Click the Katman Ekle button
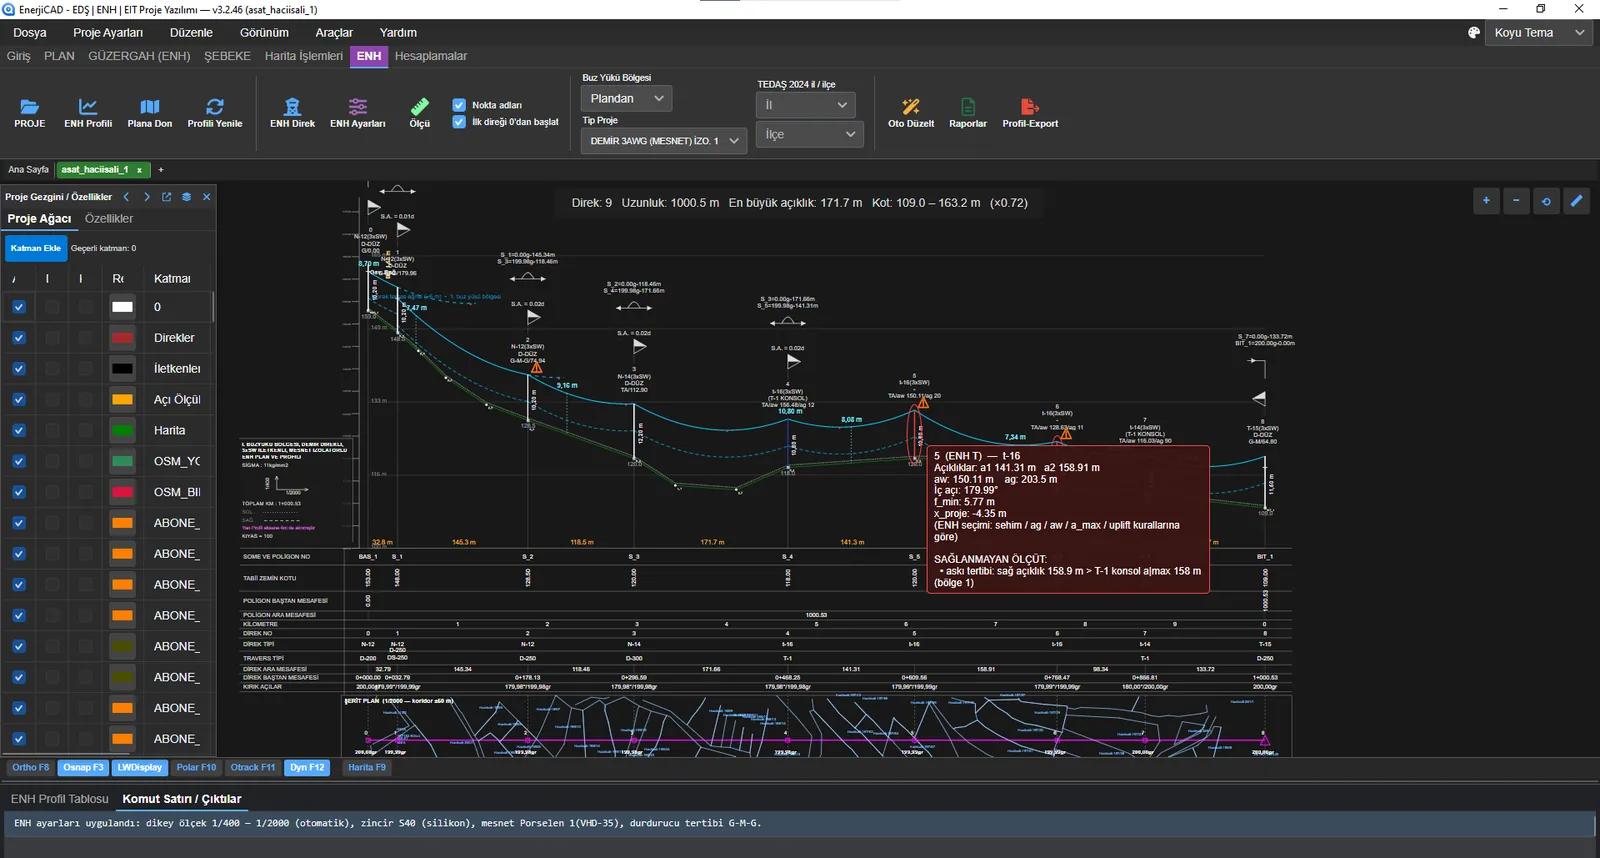The width and height of the screenshot is (1600, 858). (x=36, y=248)
